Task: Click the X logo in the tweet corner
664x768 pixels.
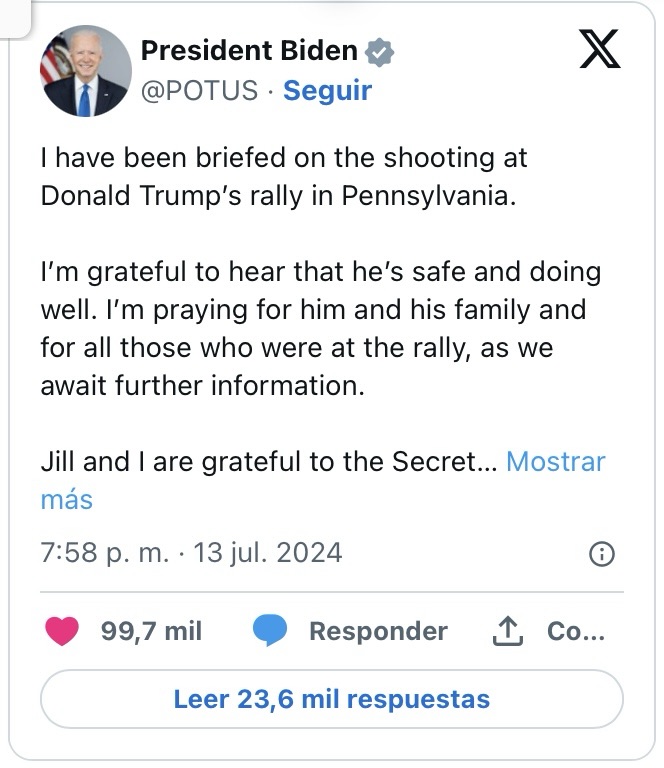Action: (x=600, y=49)
